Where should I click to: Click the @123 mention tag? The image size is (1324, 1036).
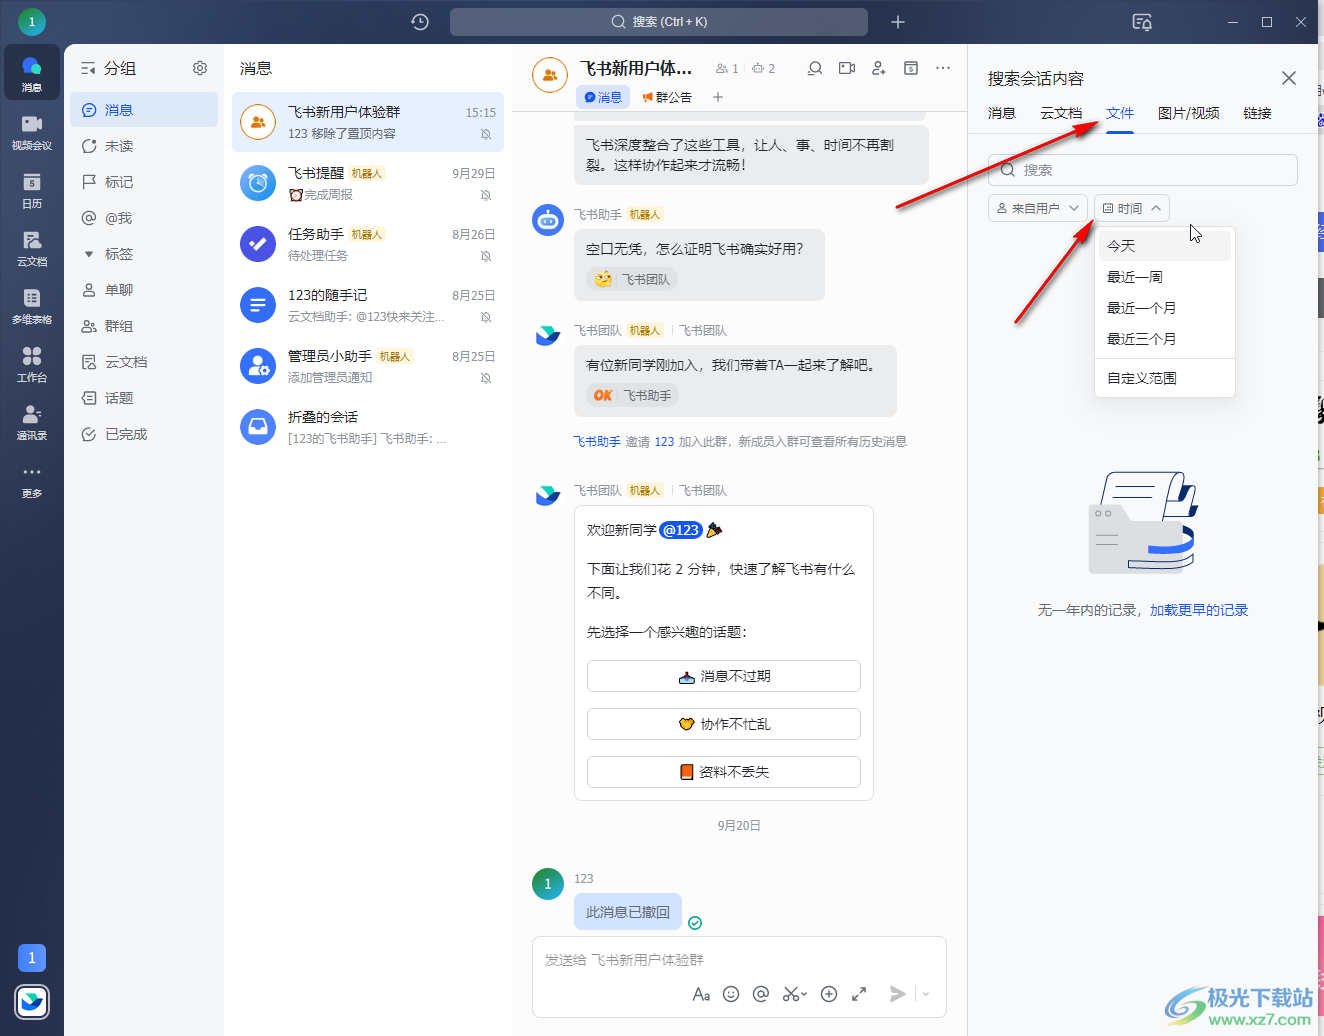pyautogui.click(x=681, y=530)
